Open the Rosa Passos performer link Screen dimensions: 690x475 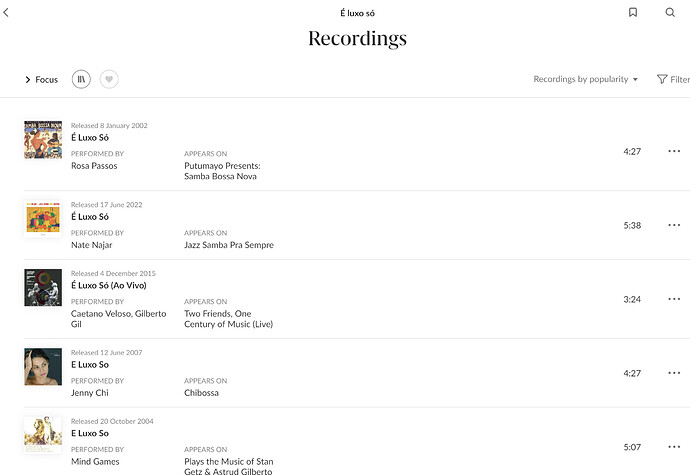pos(94,166)
